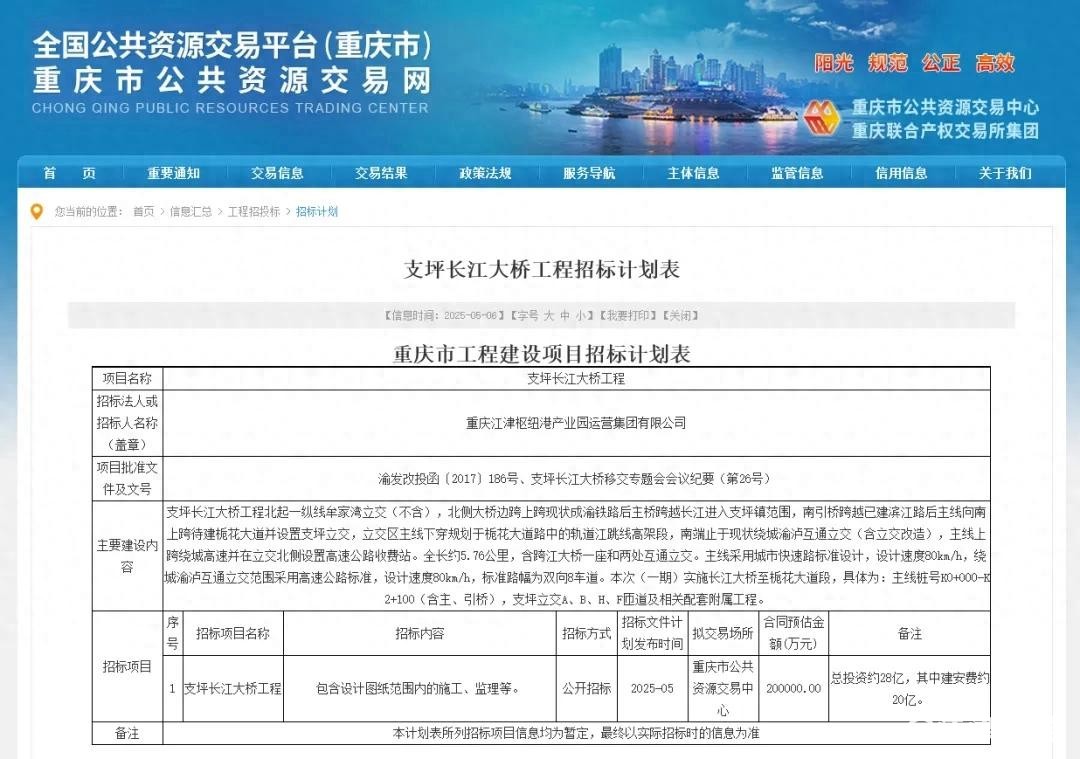Click the 2025-05 planned release date cell
Screen dimensions: 1080x759
click(x=652, y=688)
